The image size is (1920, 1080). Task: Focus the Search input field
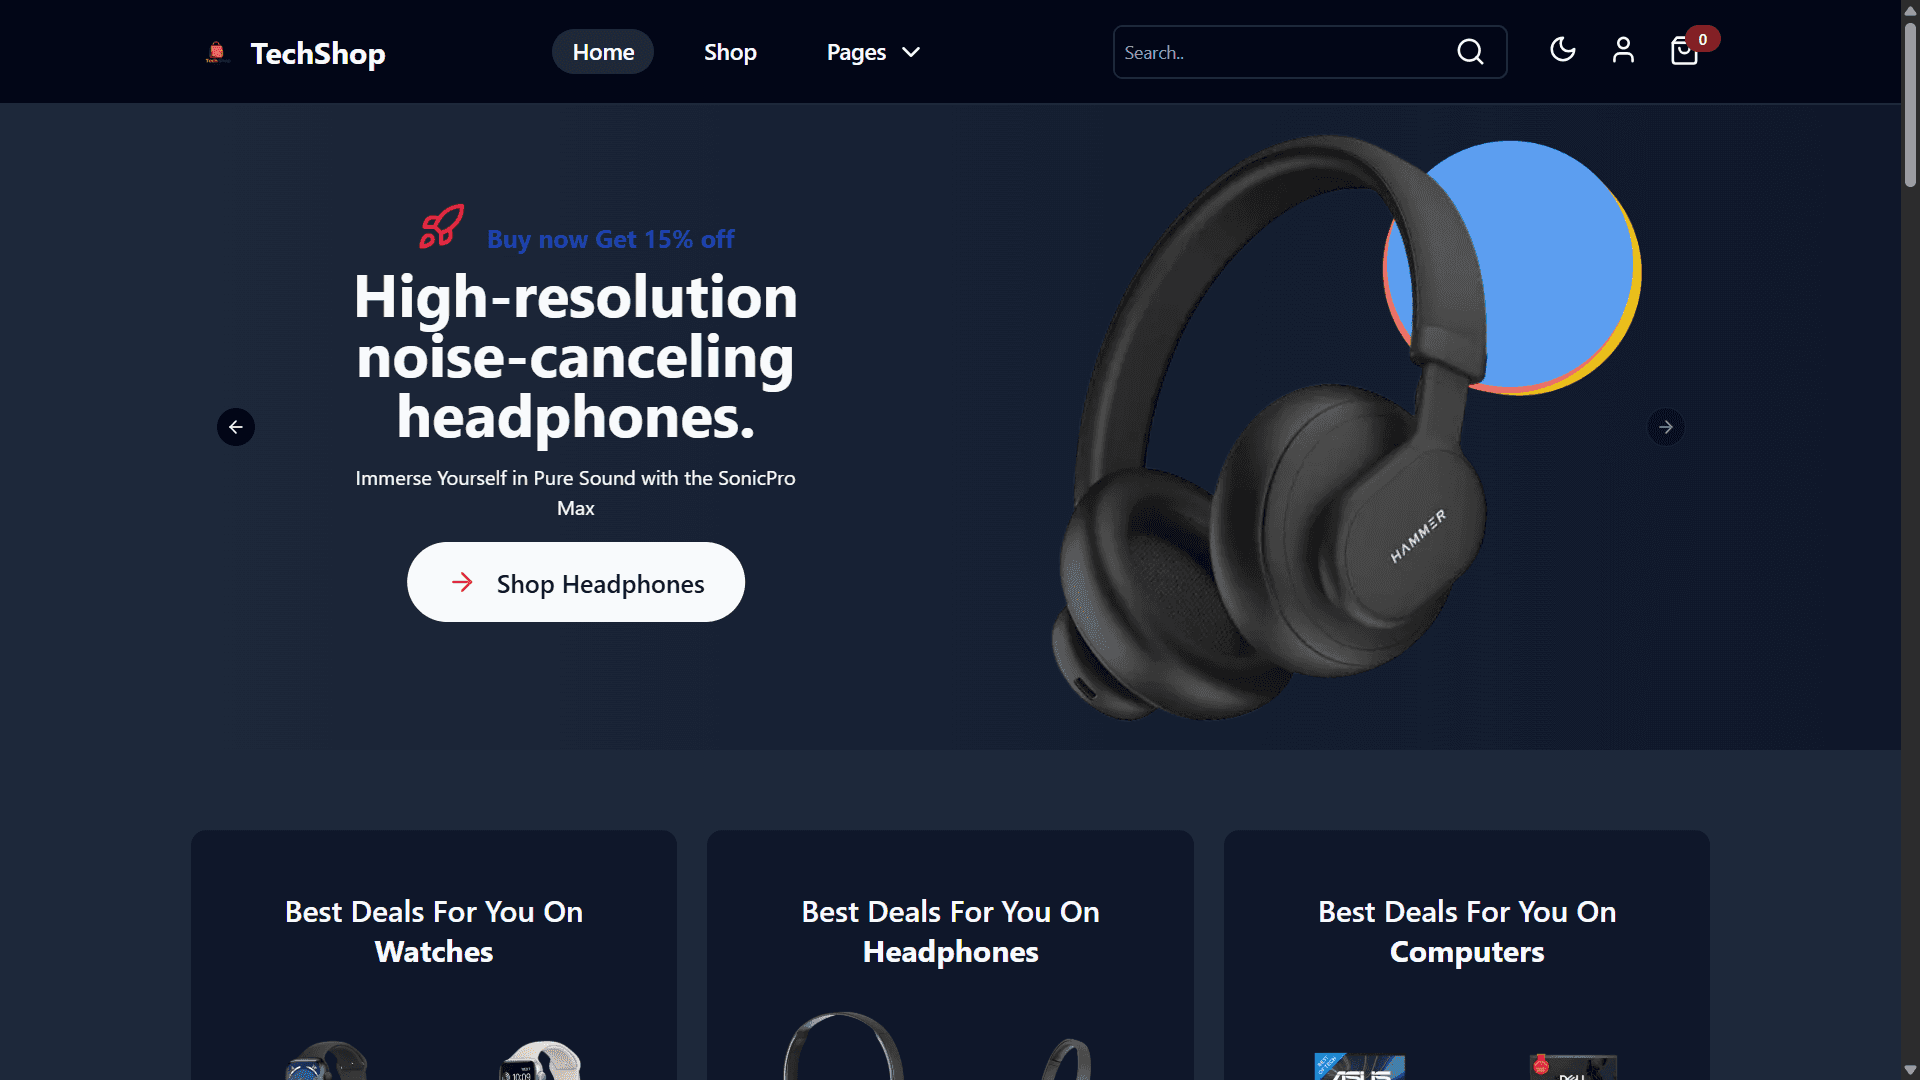[1285, 52]
